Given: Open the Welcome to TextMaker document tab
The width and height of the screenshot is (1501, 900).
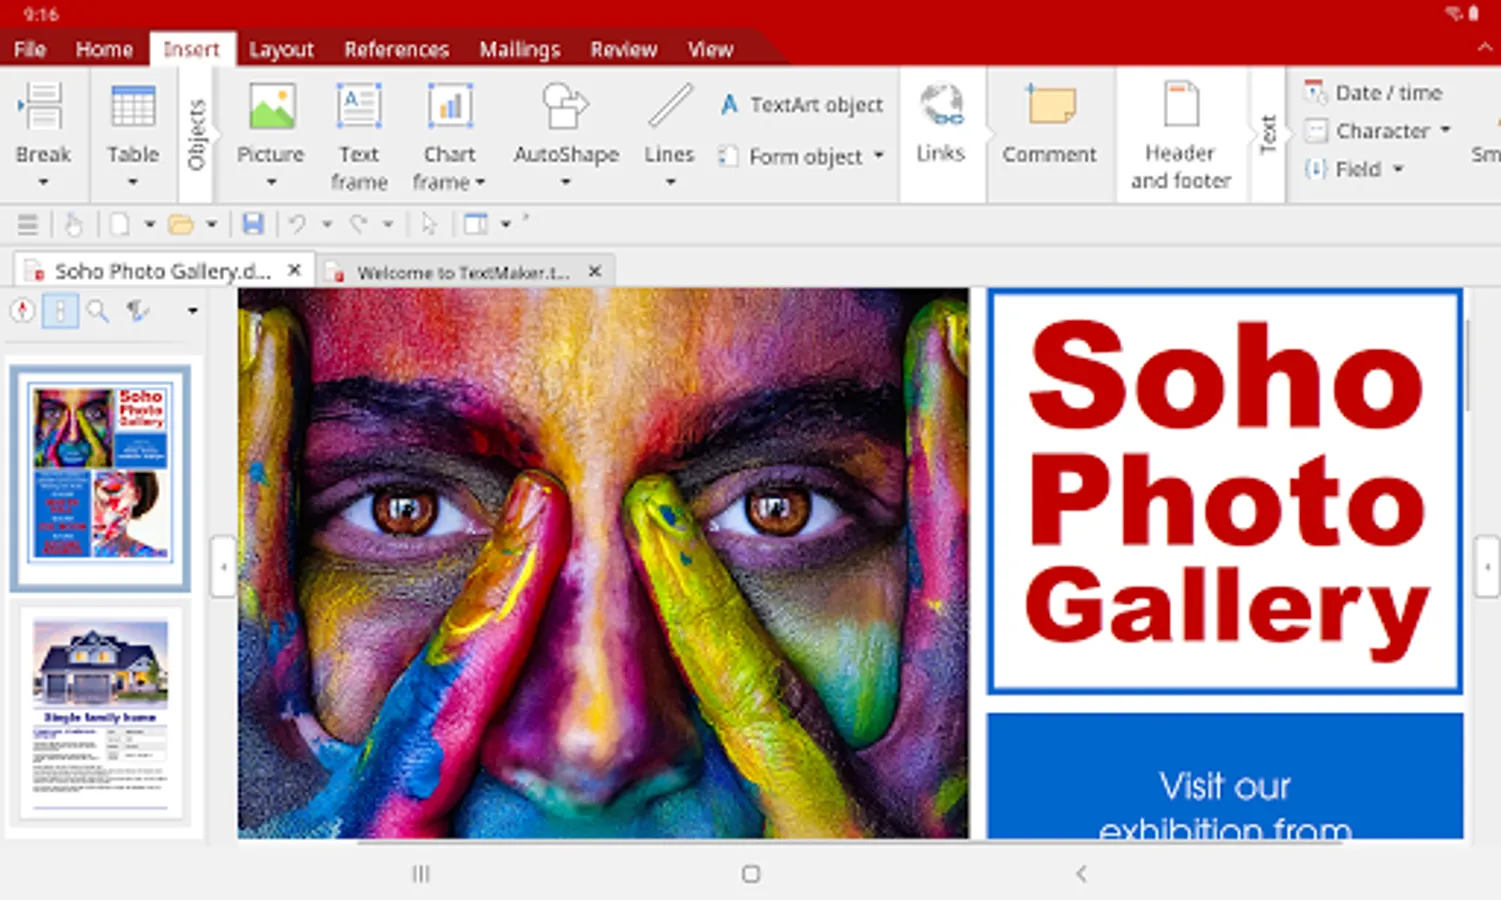Looking at the screenshot, I should click(x=462, y=272).
